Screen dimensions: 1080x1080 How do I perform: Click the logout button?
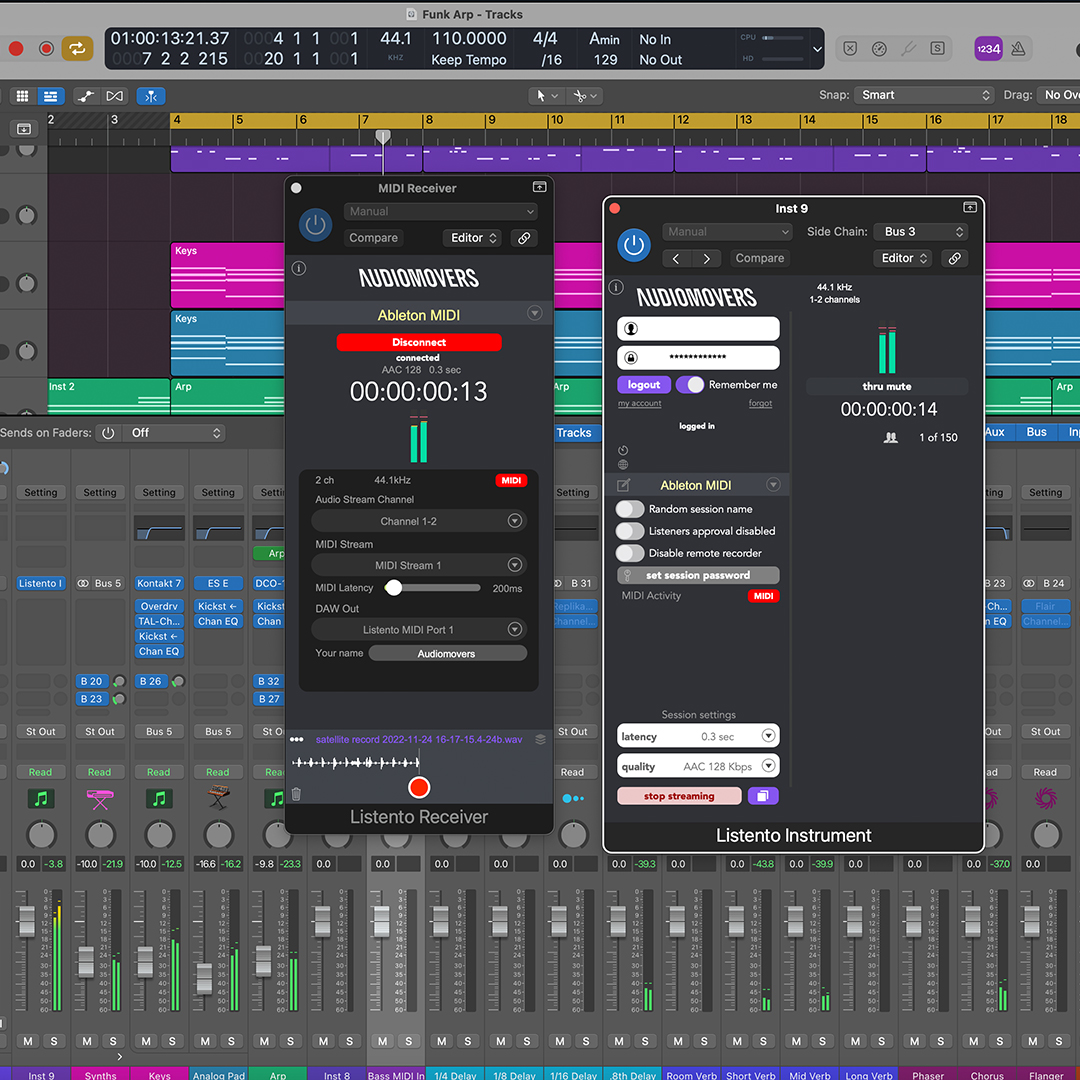point(644,385)
